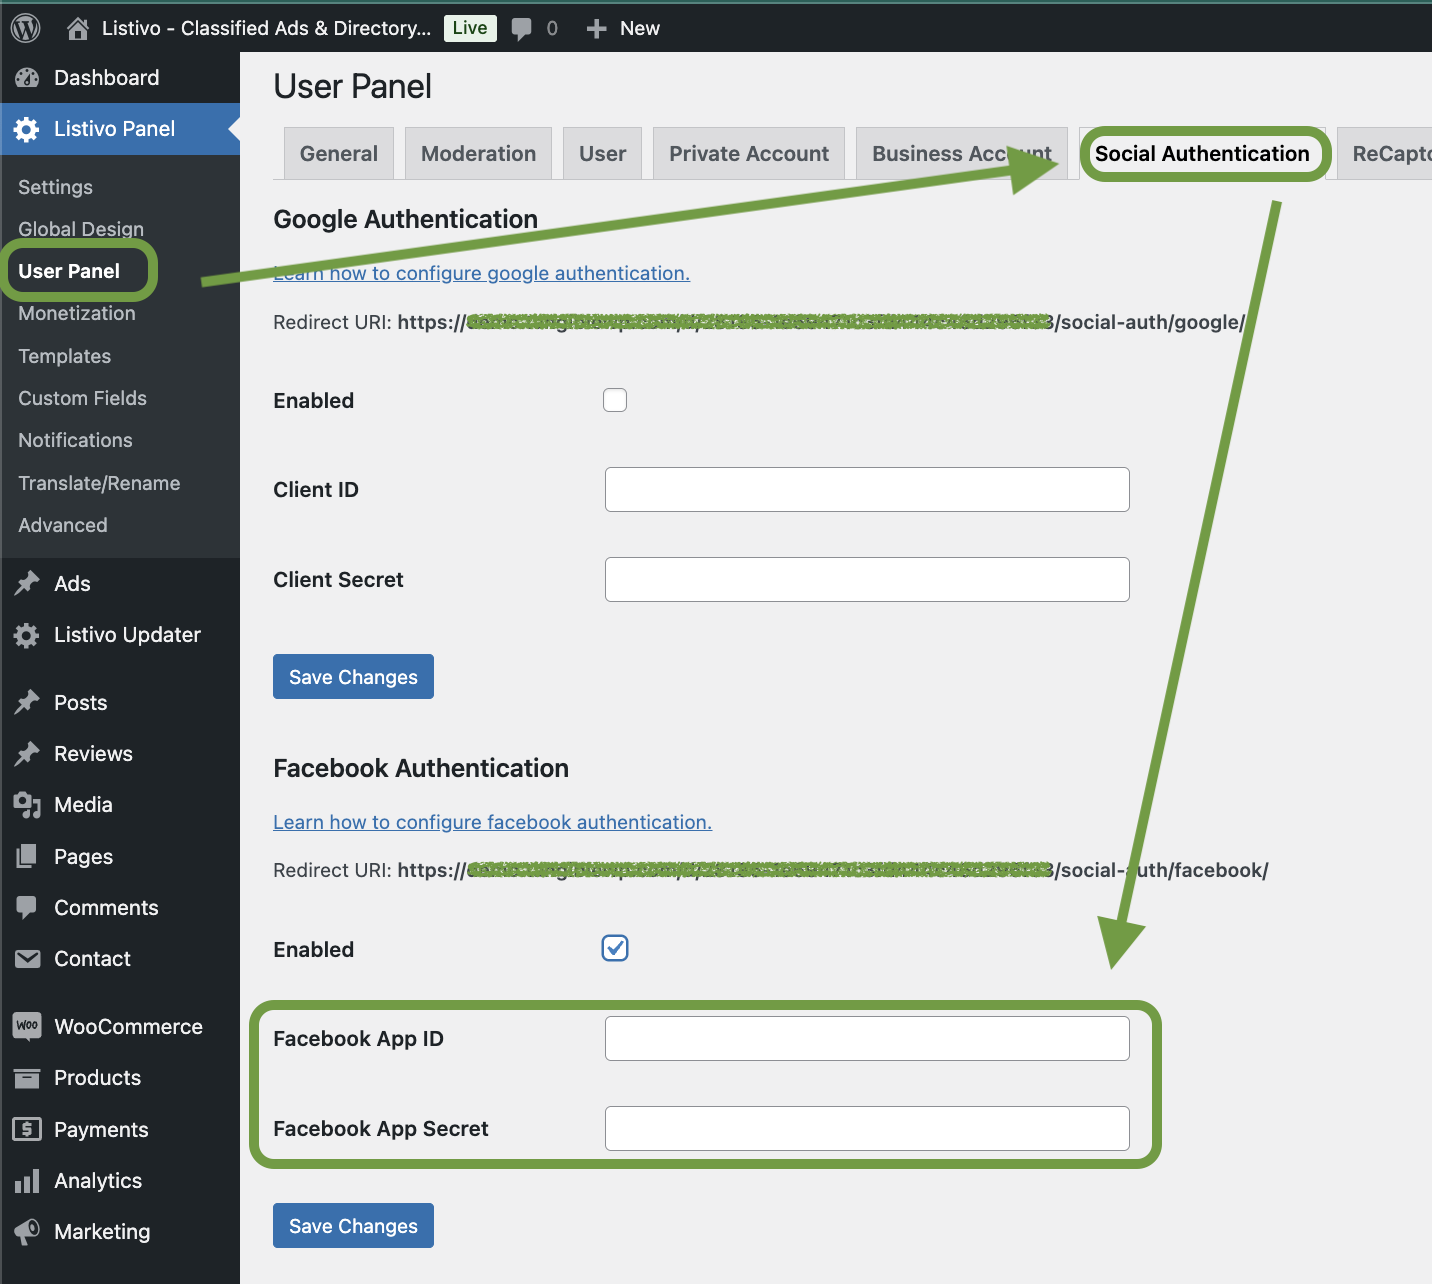Click the Listivo Panel gear icon
The height and width of the screenshot is (1284, 1432).
click(27, 129)
